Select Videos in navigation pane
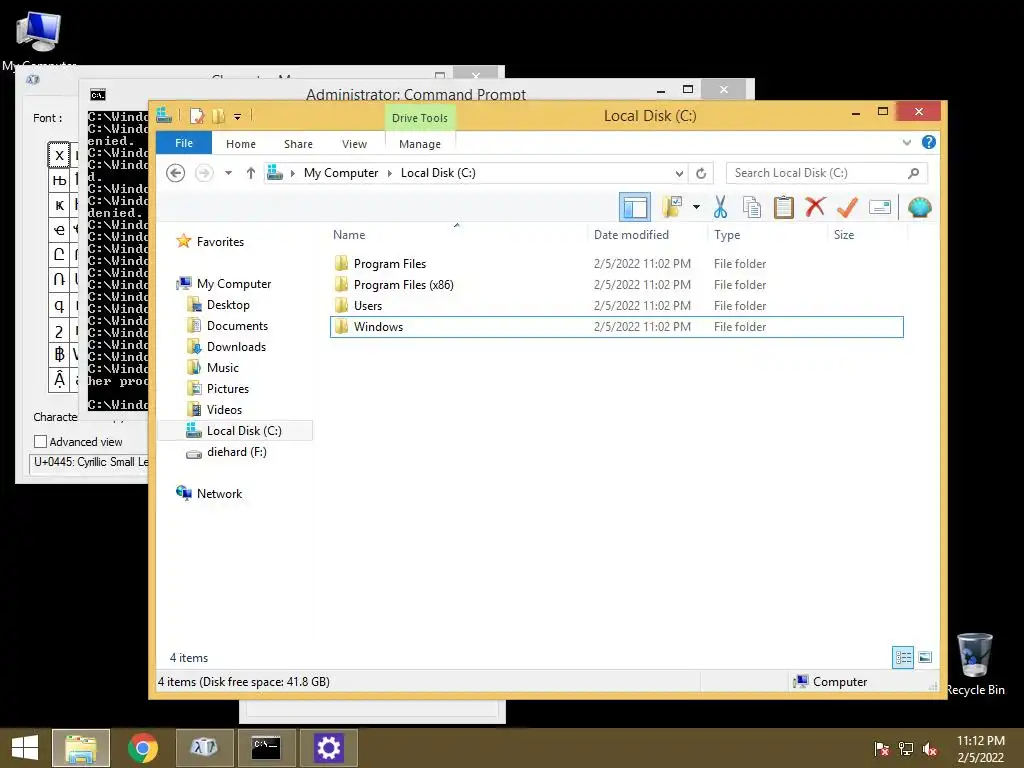The height and width of the screenshot is (768, 1024). tap(224, 409)
